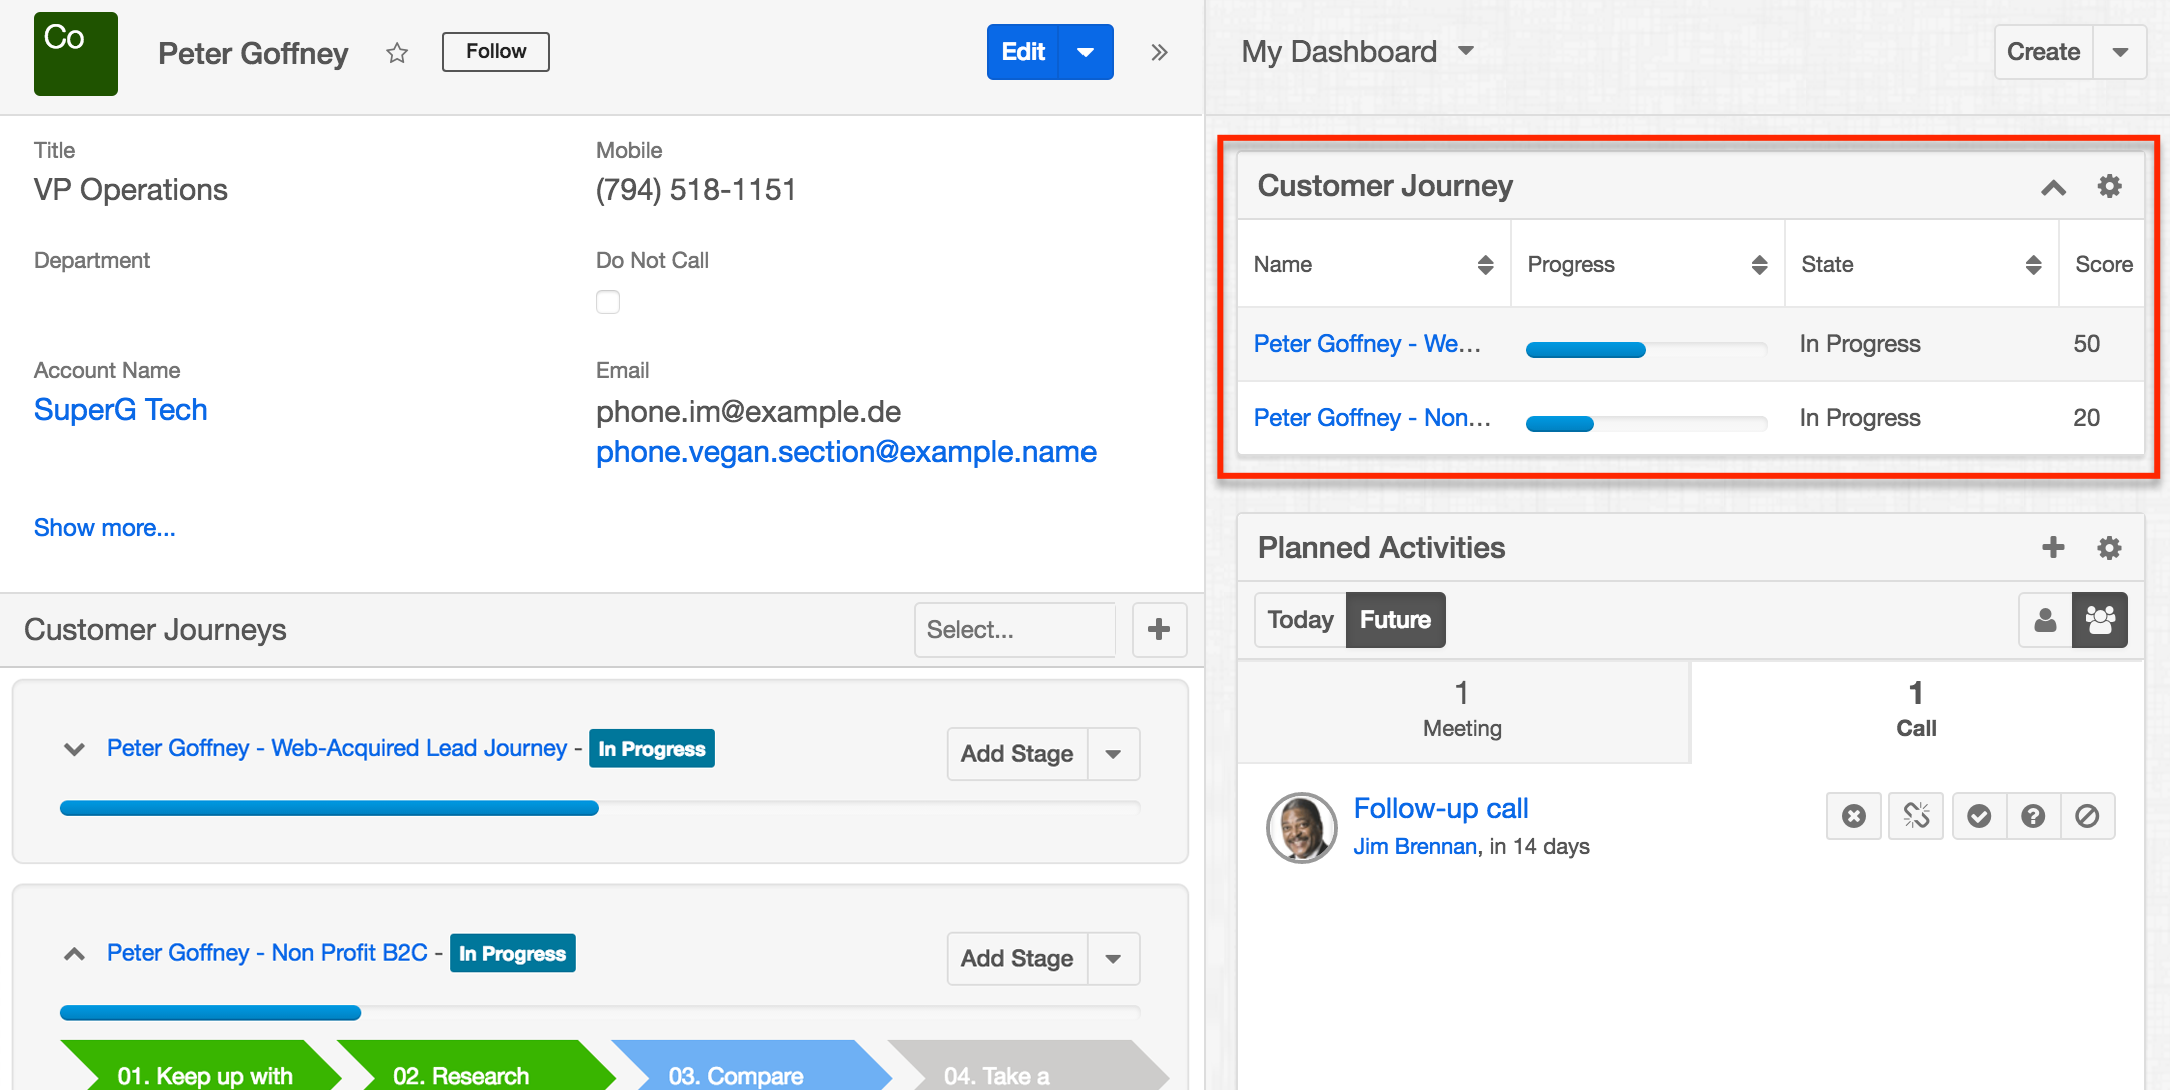Image resolution: width=2170 pixels, height=1090 pixels.
Task: Open Select journey template dropdown
Action: point(1014,629)
